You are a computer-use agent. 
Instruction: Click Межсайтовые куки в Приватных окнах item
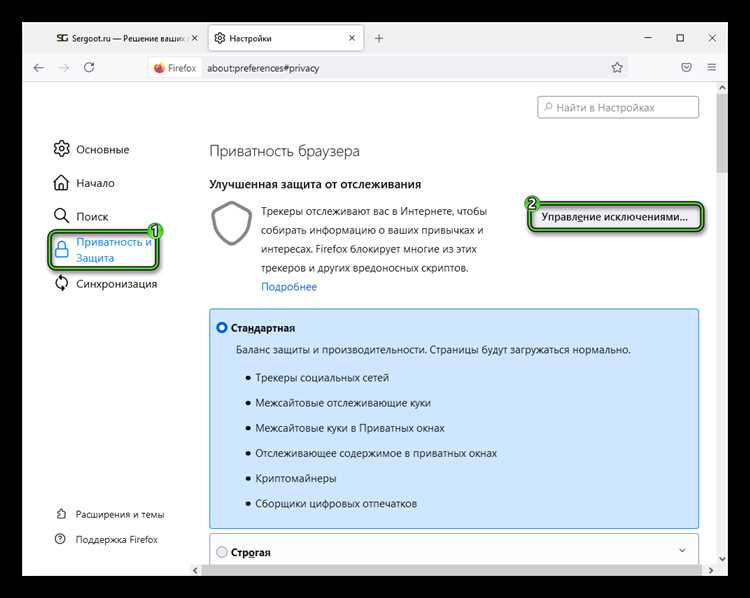click(350, 428)
